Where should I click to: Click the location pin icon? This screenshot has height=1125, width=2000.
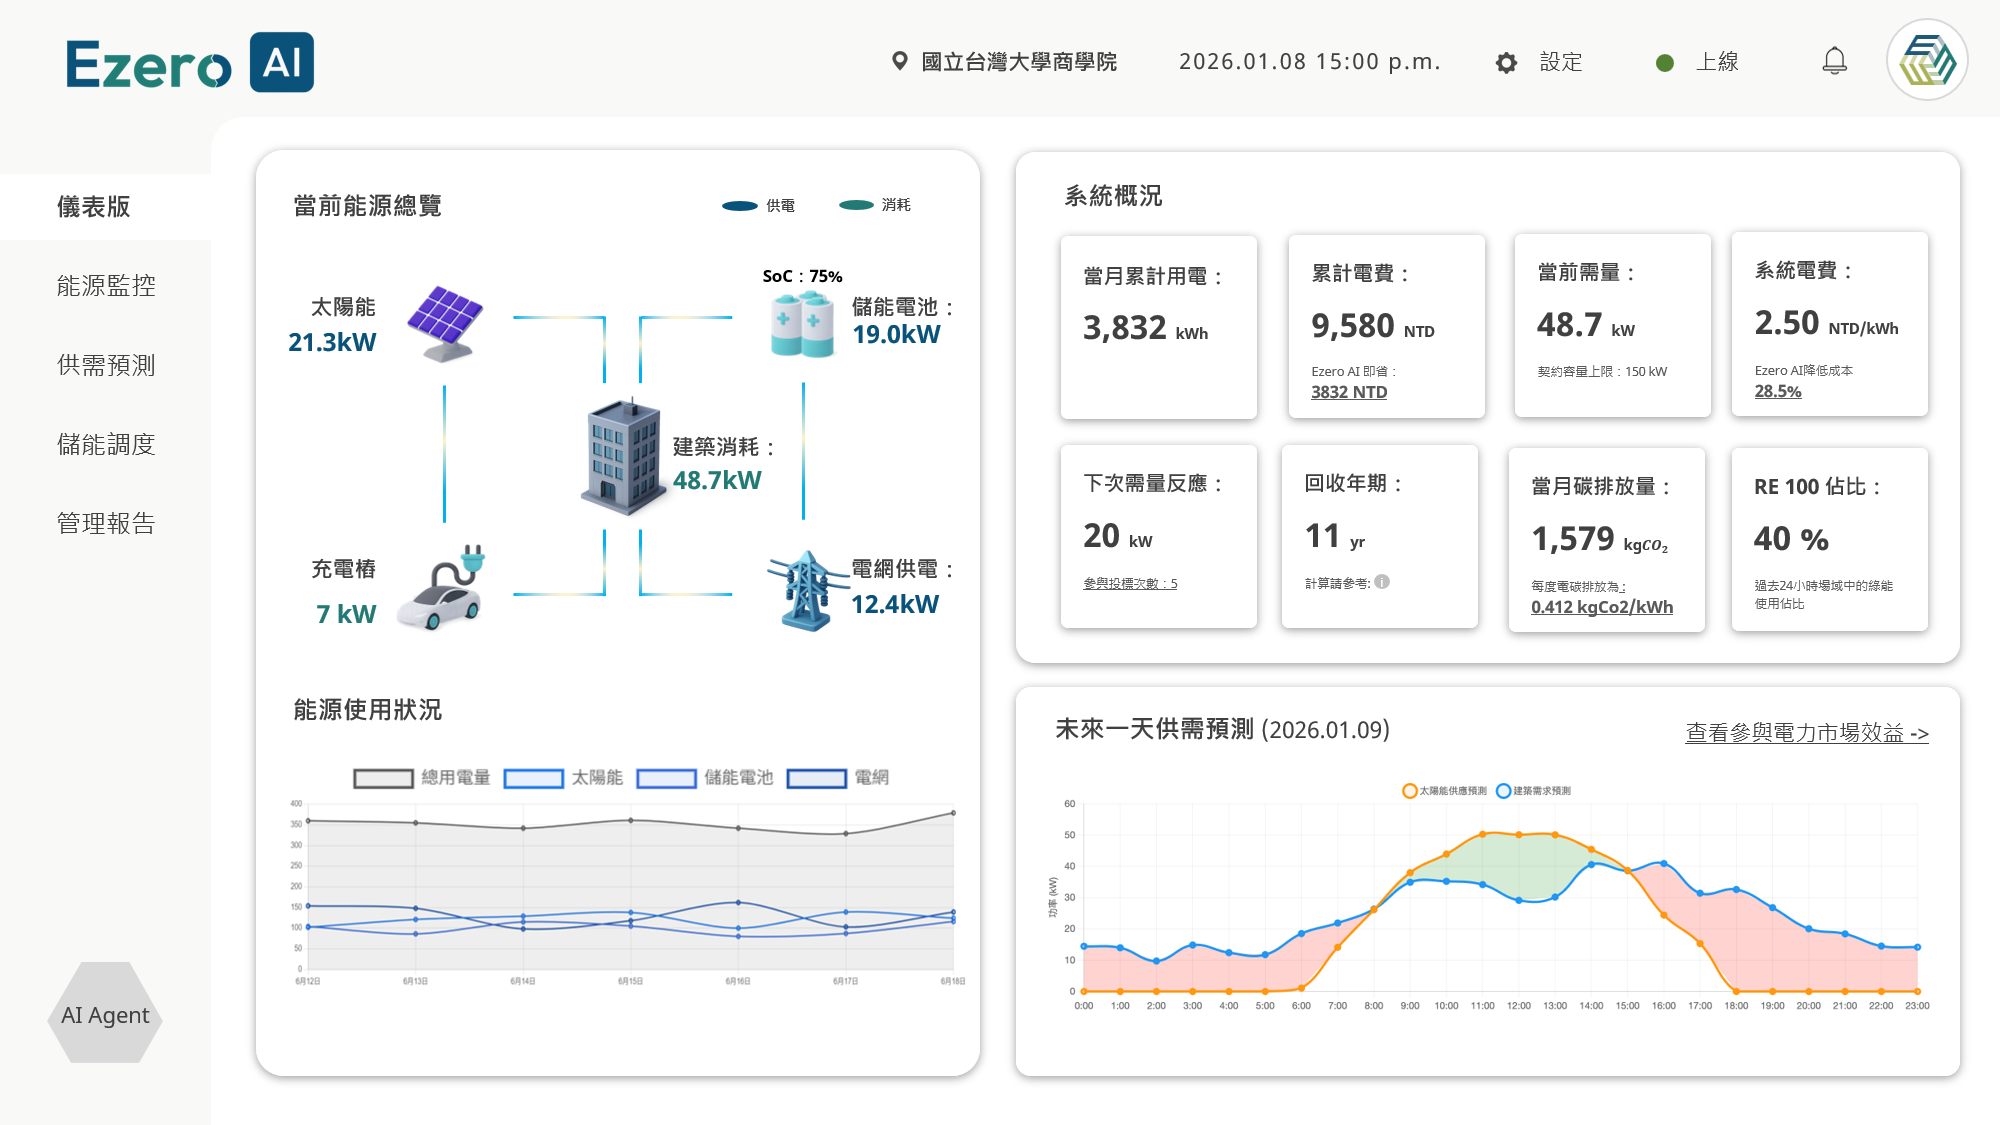(x=900, y=62)
